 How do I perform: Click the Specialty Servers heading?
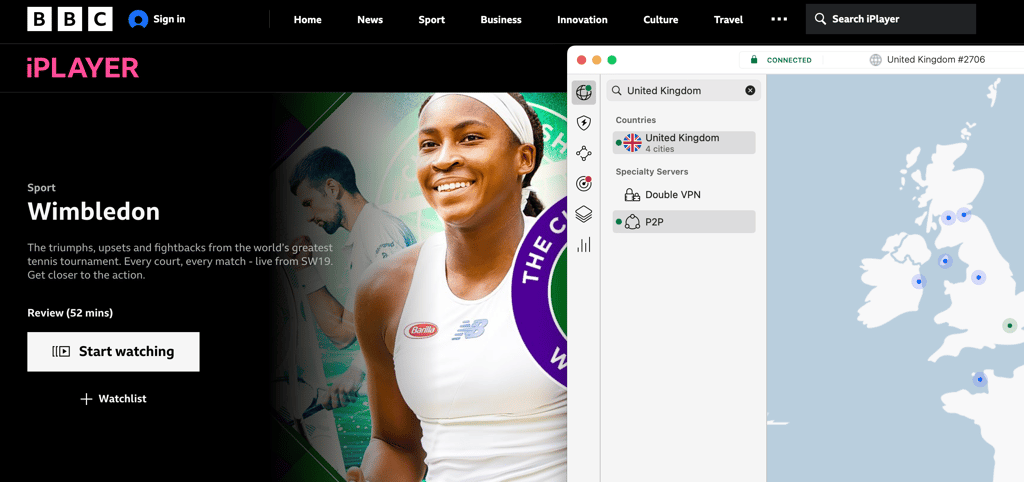(652, 172)
